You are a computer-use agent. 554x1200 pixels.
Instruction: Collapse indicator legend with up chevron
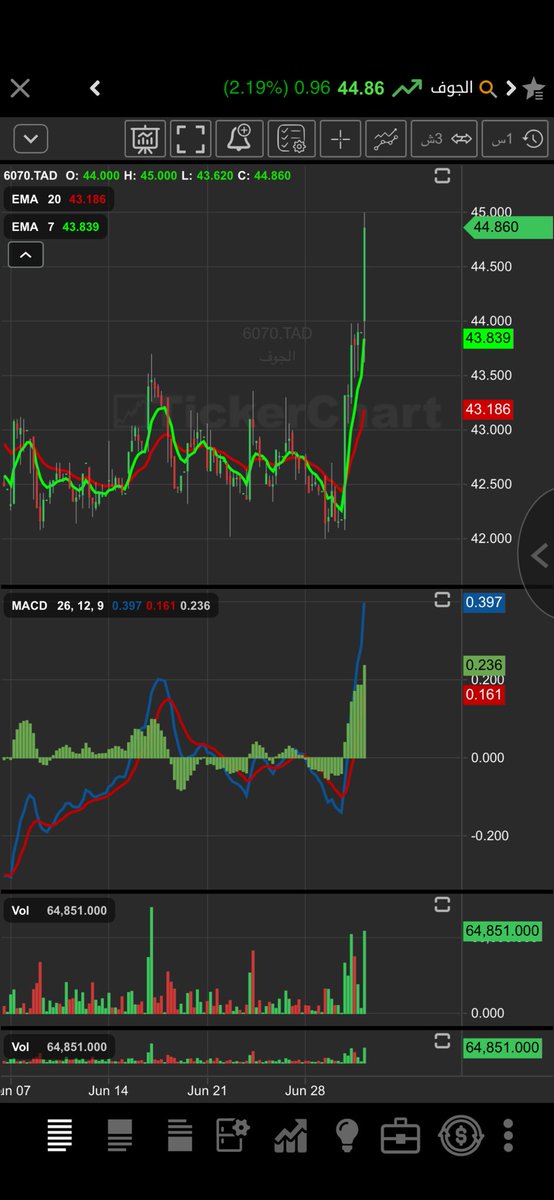(x=25, y=255)
